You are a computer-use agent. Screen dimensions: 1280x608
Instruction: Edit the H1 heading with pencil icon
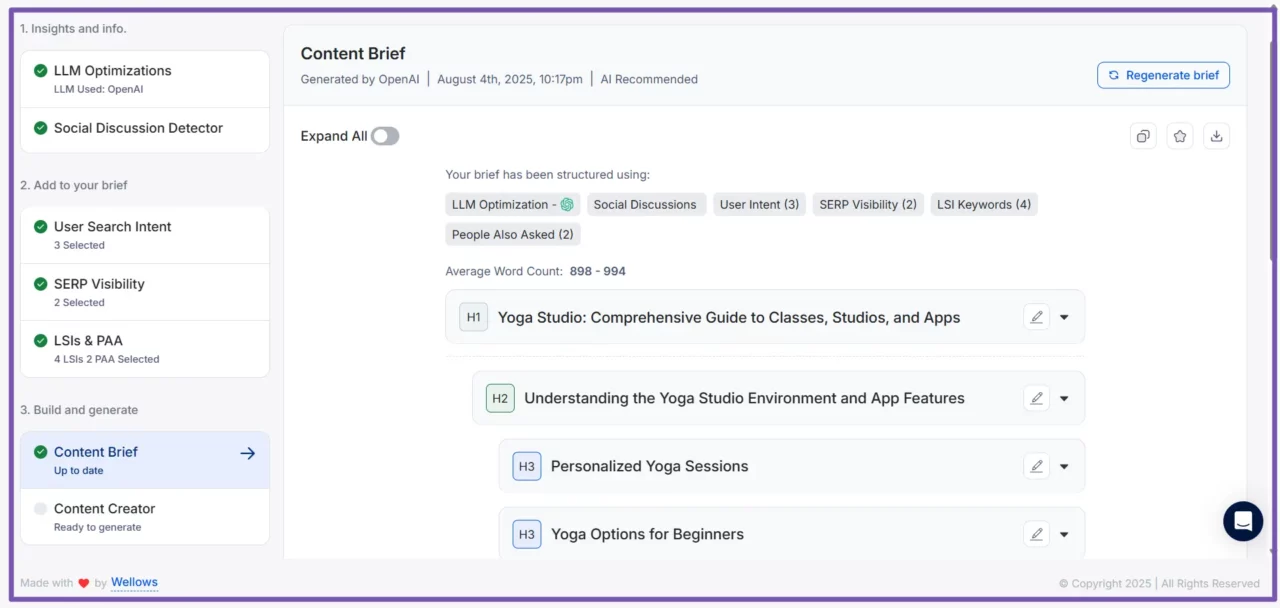(x=1036, y=317)
